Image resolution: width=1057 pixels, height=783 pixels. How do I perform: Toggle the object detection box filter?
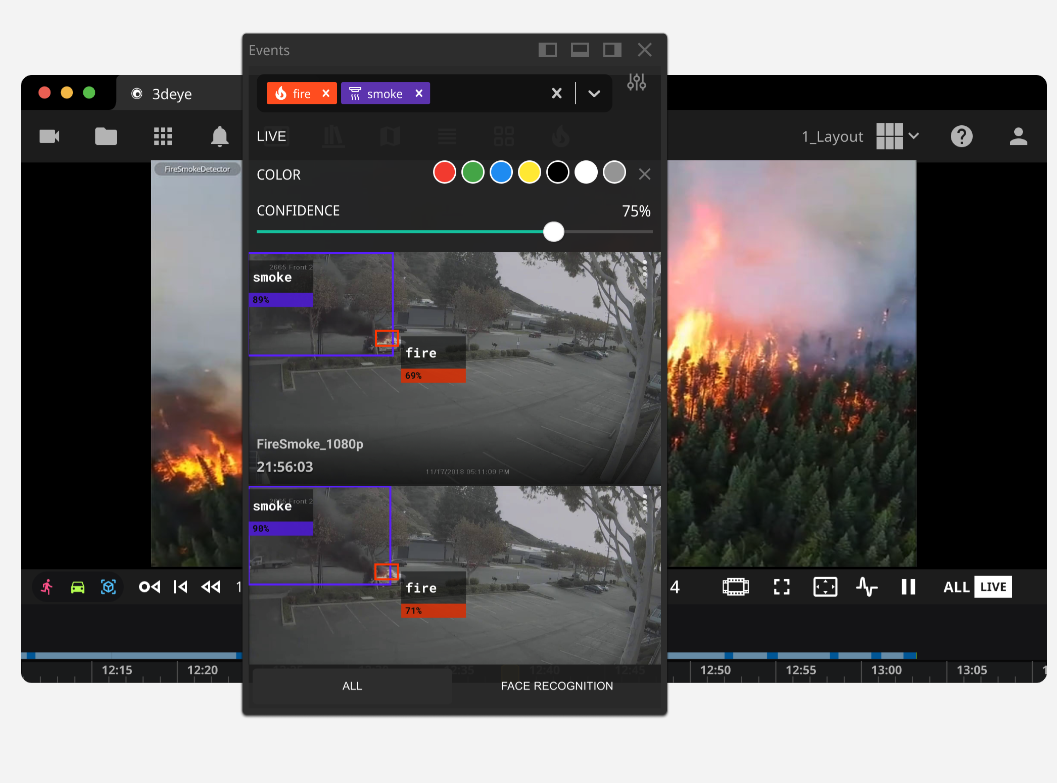tap(109, 587)
